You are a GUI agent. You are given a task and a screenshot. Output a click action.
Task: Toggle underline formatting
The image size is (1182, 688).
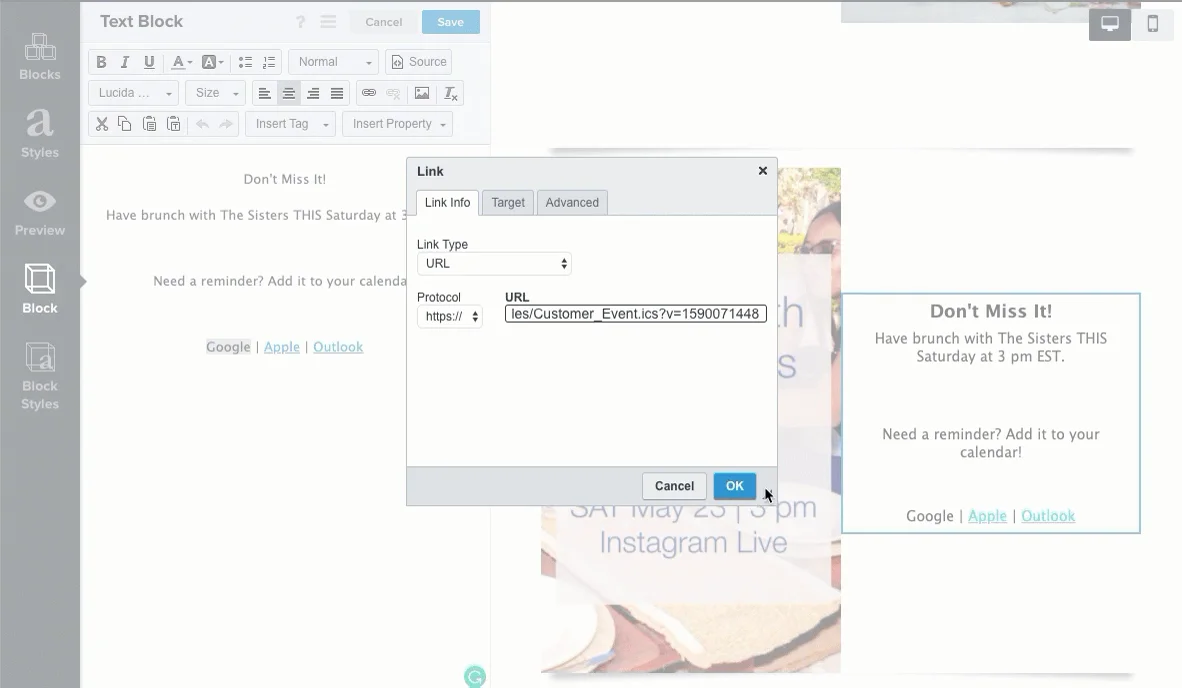click(149, 62)
